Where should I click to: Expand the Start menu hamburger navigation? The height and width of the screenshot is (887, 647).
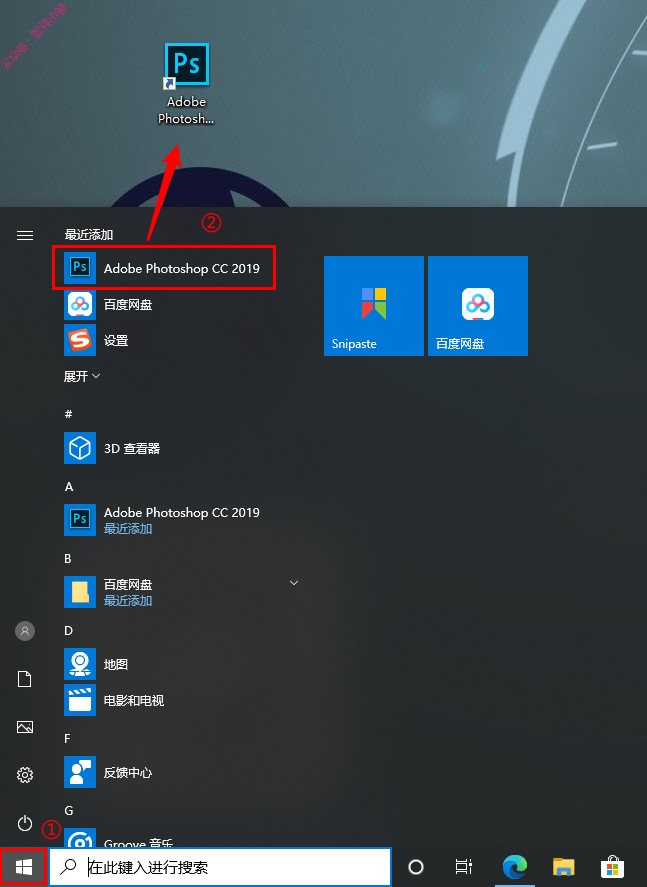point(25,235)
